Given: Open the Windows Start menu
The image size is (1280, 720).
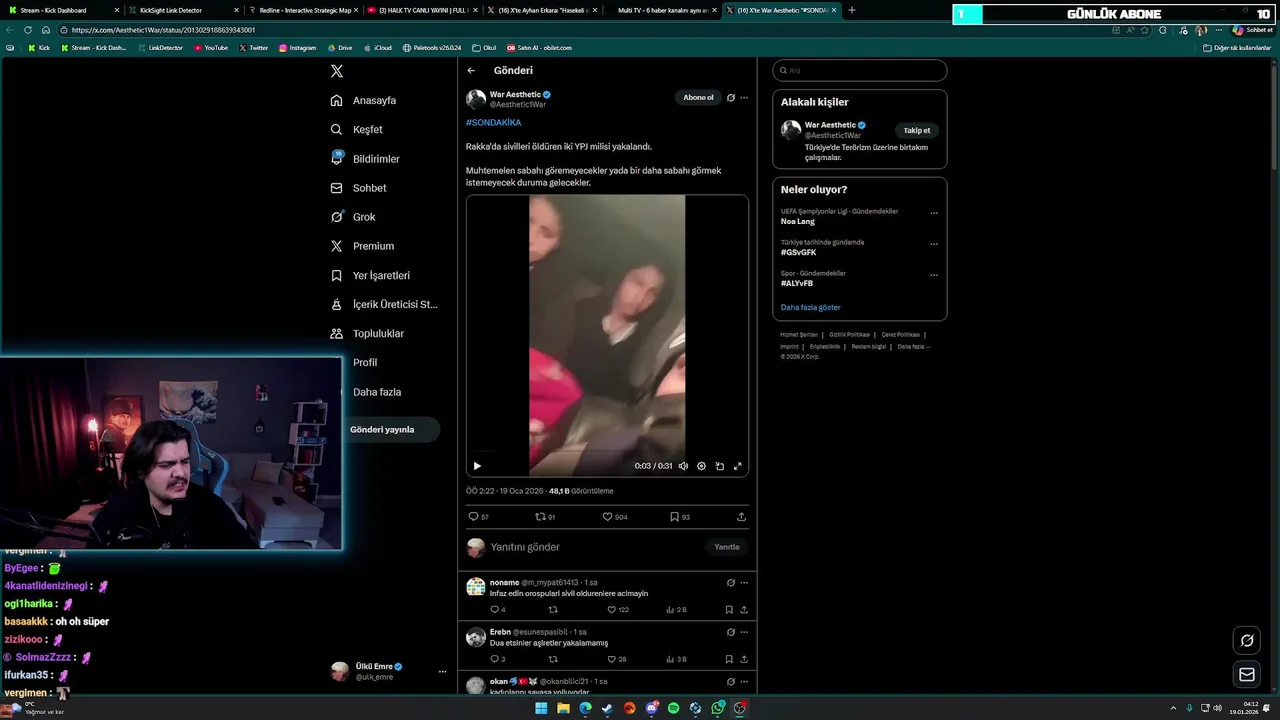Looking at the screenshot, I should 541,708.
